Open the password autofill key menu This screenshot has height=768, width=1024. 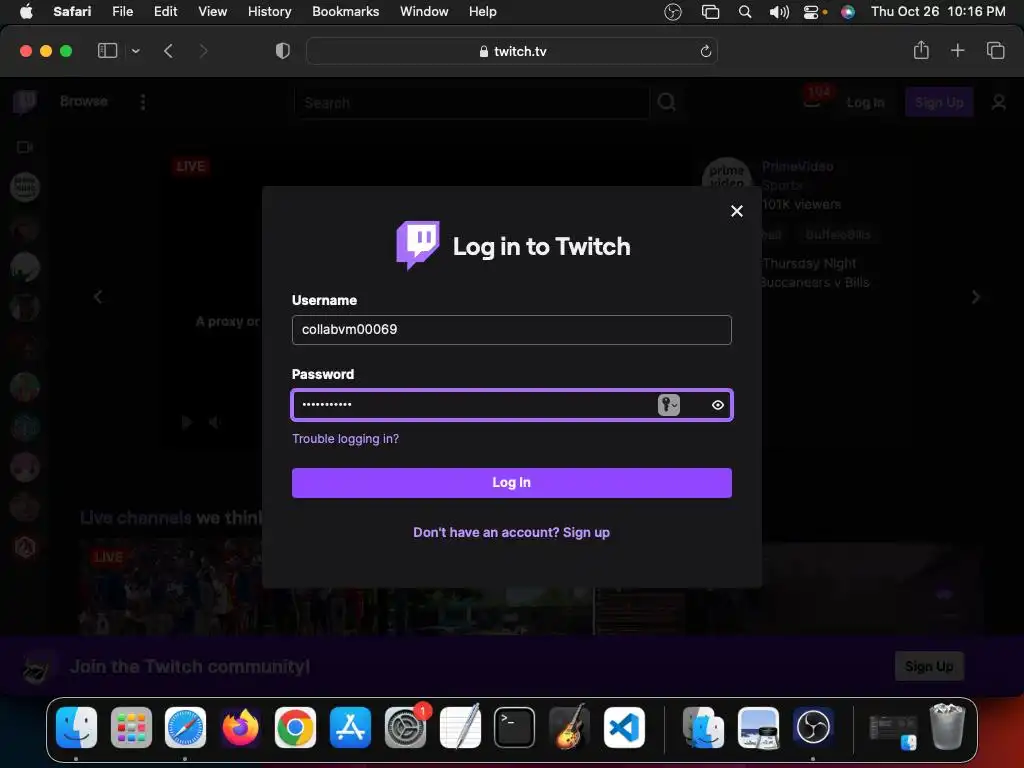pyautogui.click(x=669, y=405)
